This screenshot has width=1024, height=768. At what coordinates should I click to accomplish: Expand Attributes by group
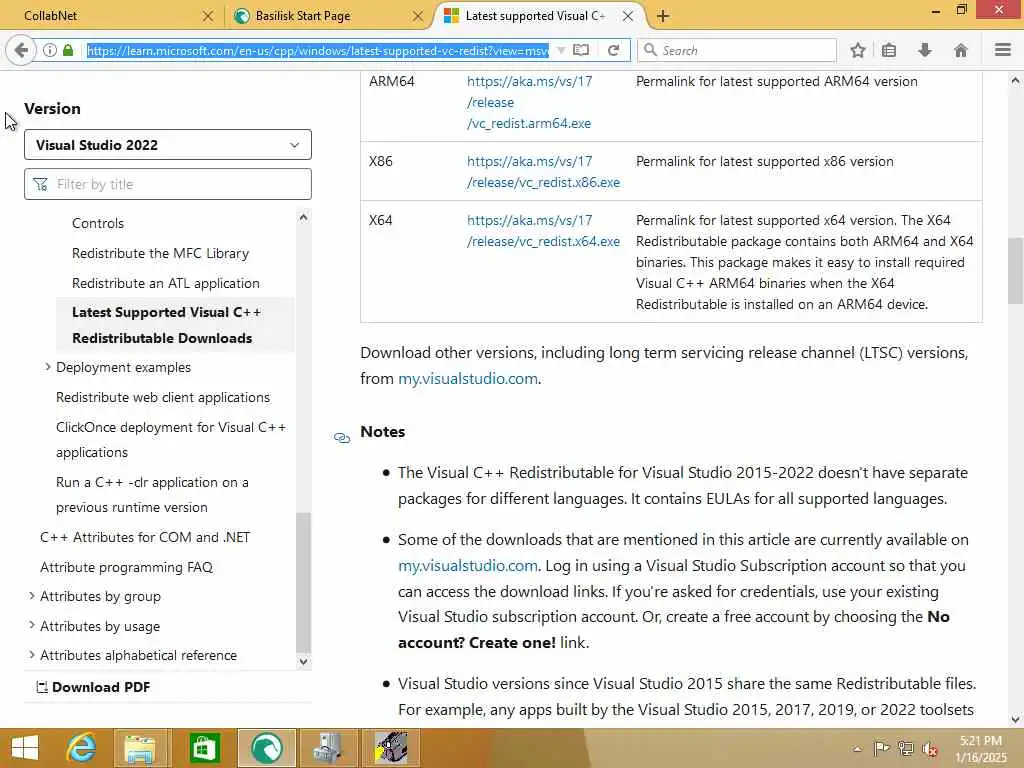31,596
